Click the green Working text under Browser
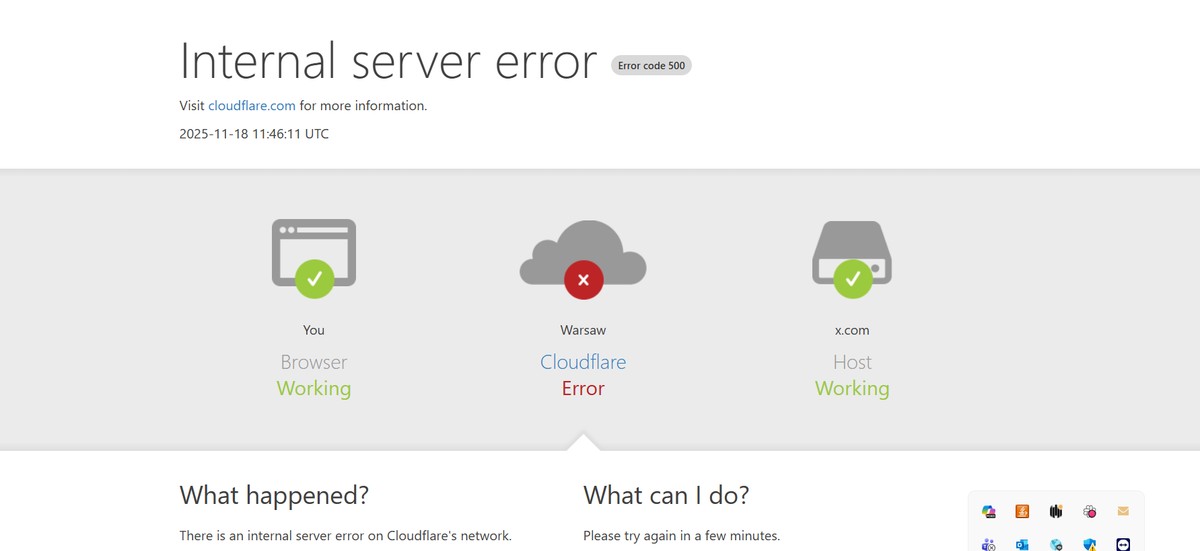1200x551 pixels. [314, 388]
